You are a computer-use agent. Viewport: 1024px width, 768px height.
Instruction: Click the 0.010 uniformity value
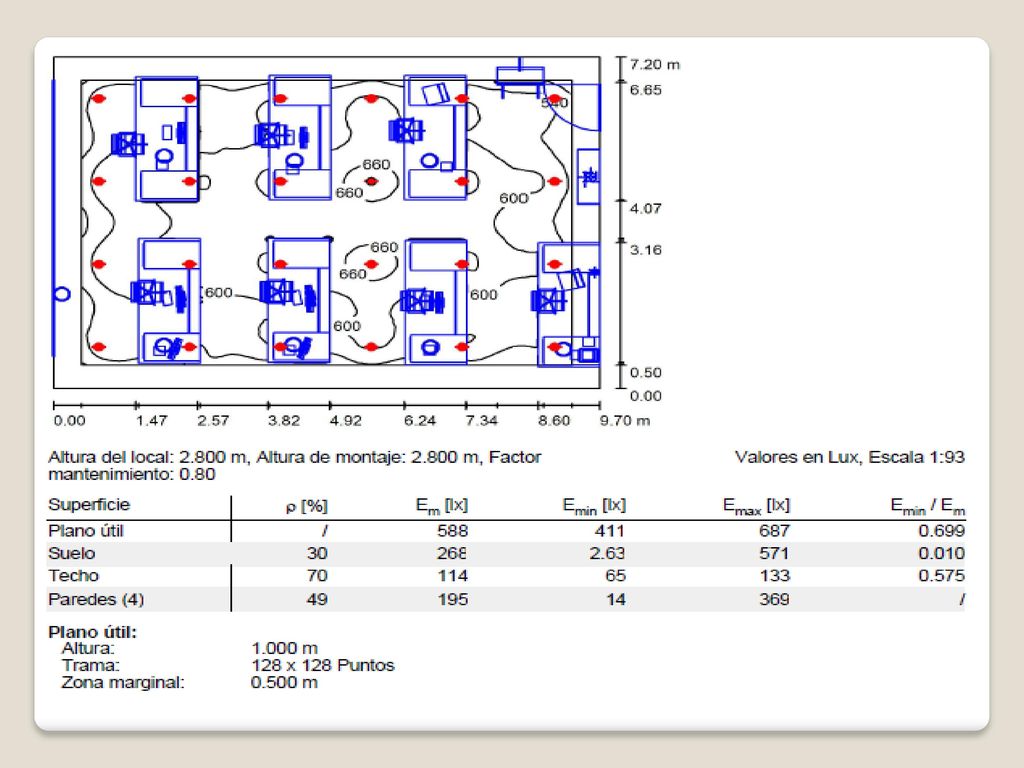tap(942, 553)
